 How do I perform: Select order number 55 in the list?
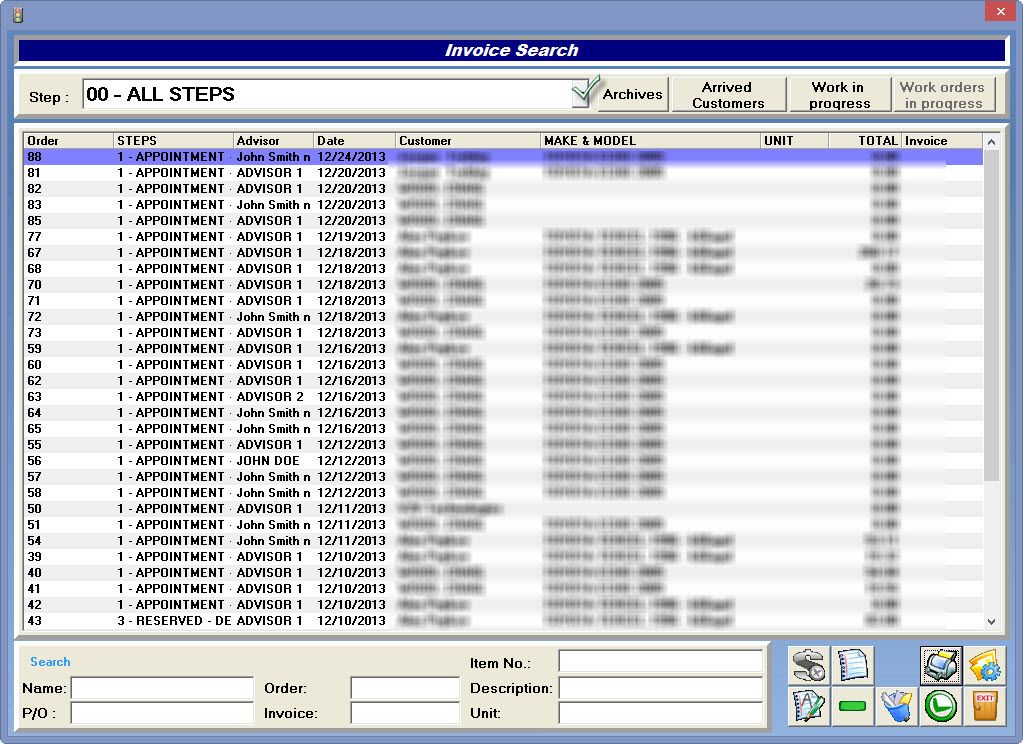[503, 444]
